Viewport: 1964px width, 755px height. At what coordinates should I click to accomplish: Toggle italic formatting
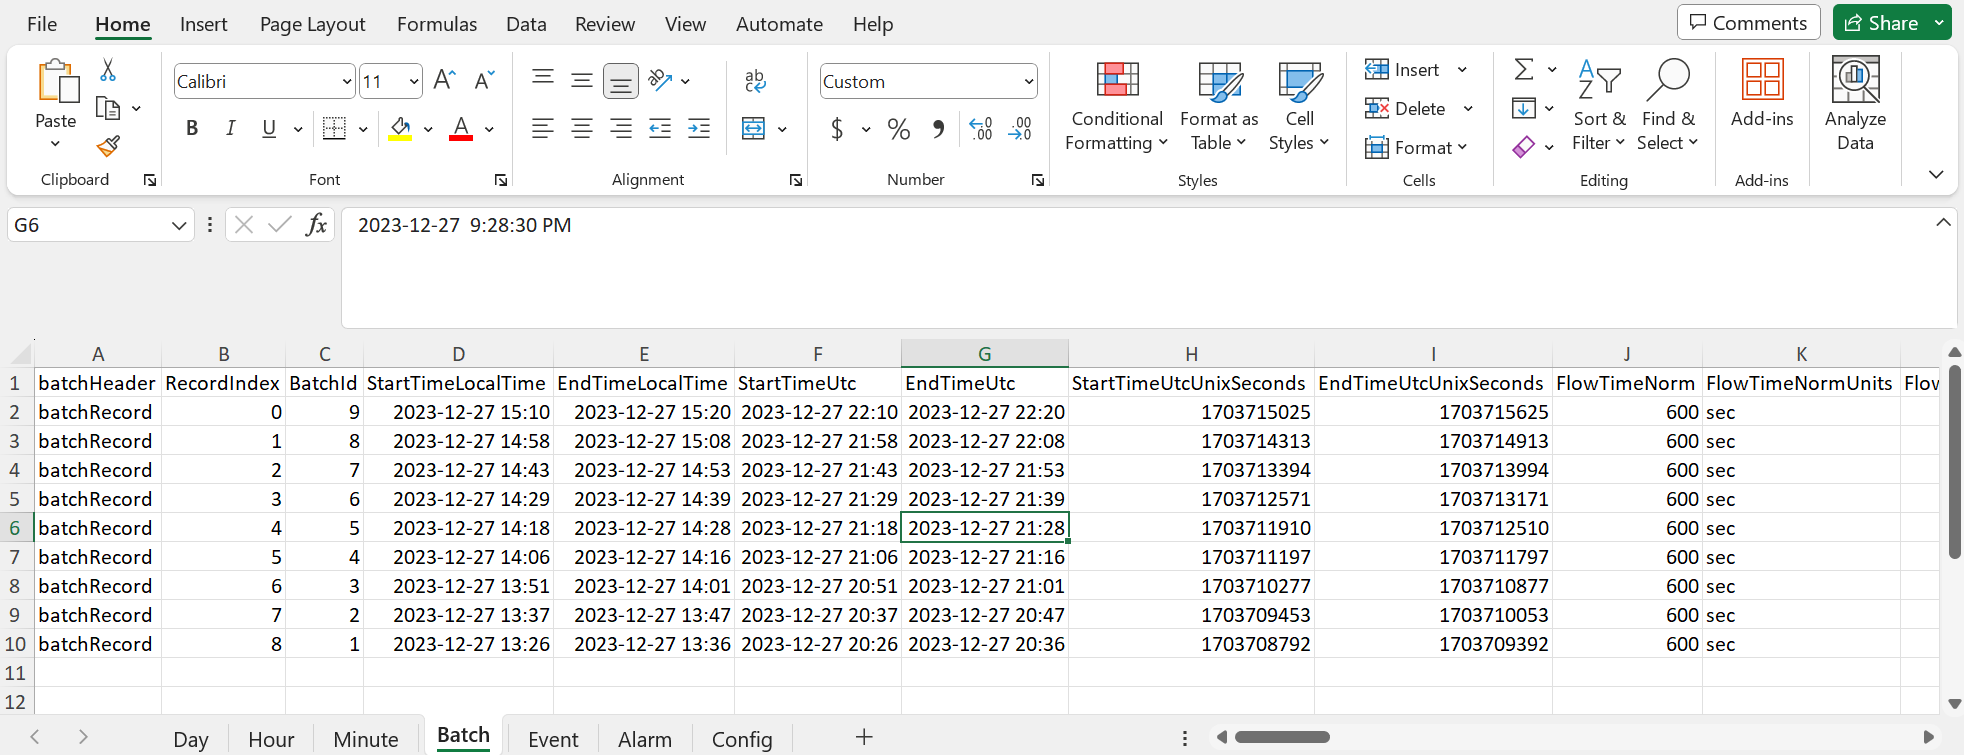pyautogui.click(x=230, y=128)
